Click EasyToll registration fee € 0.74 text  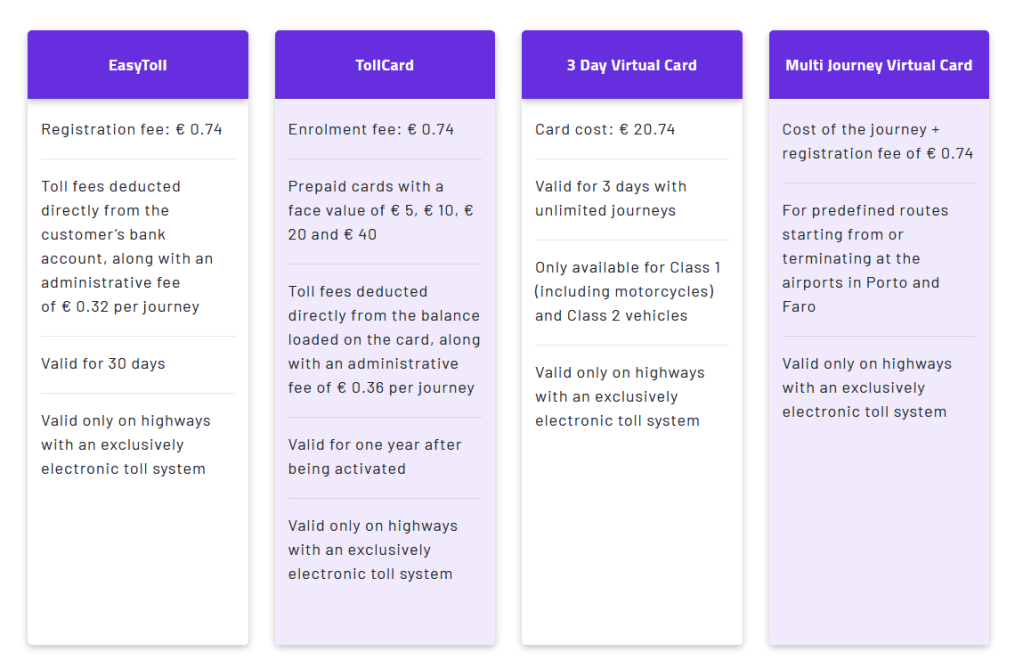[132, 129]
